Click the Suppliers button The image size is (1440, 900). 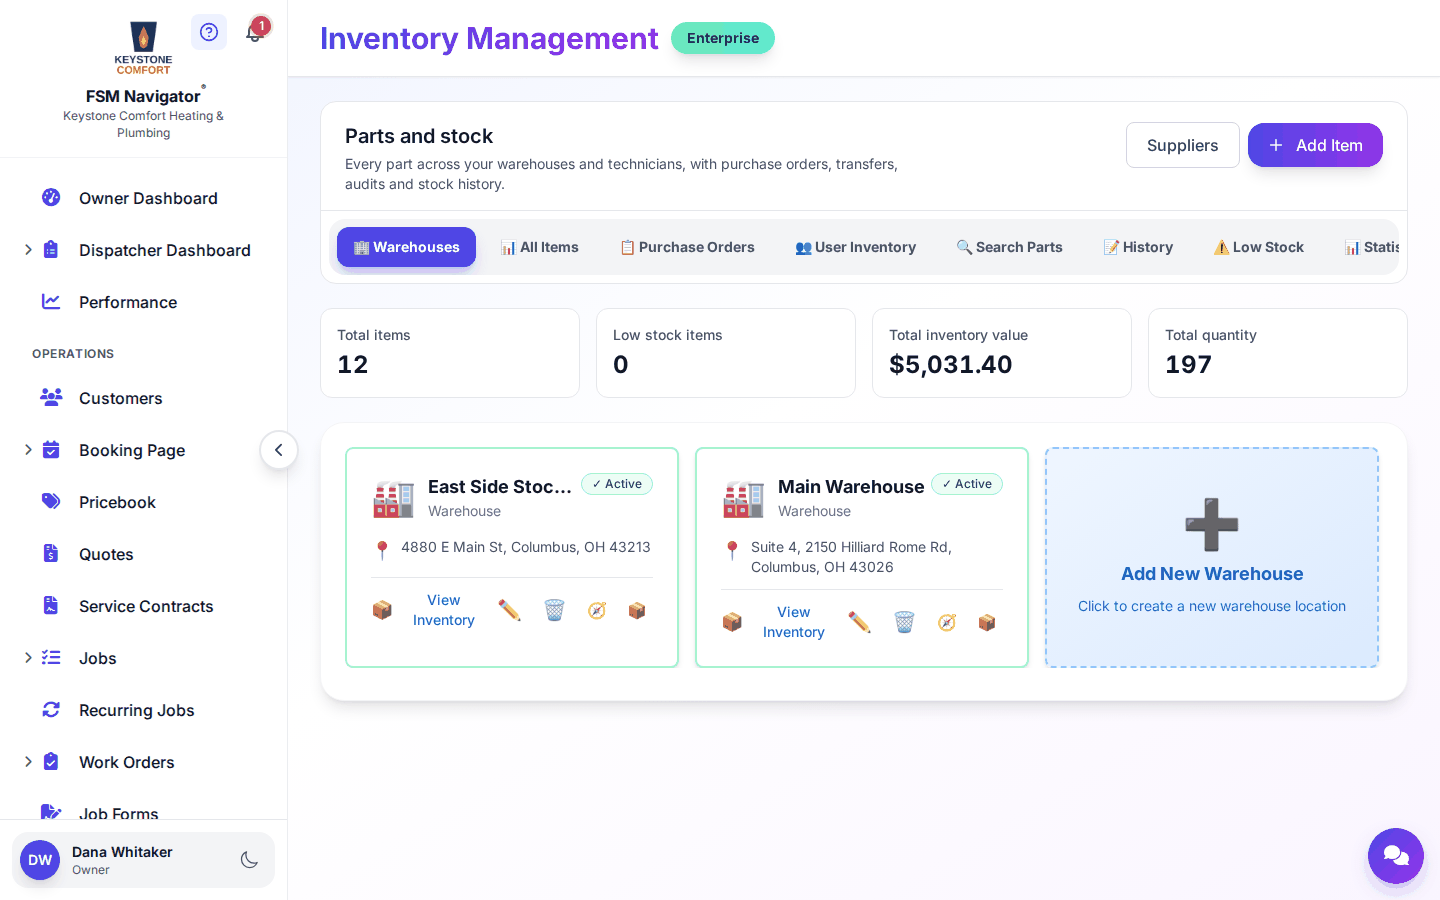click(1183, 145)
